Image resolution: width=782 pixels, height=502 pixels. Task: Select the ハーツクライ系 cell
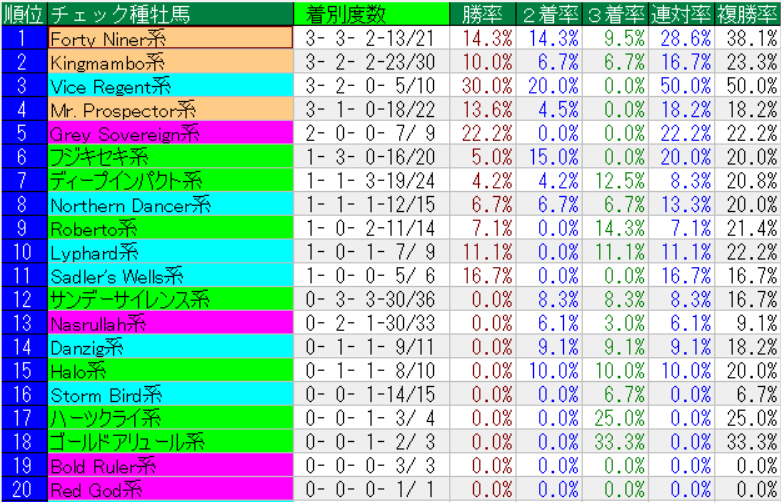[x=171, y=418]
